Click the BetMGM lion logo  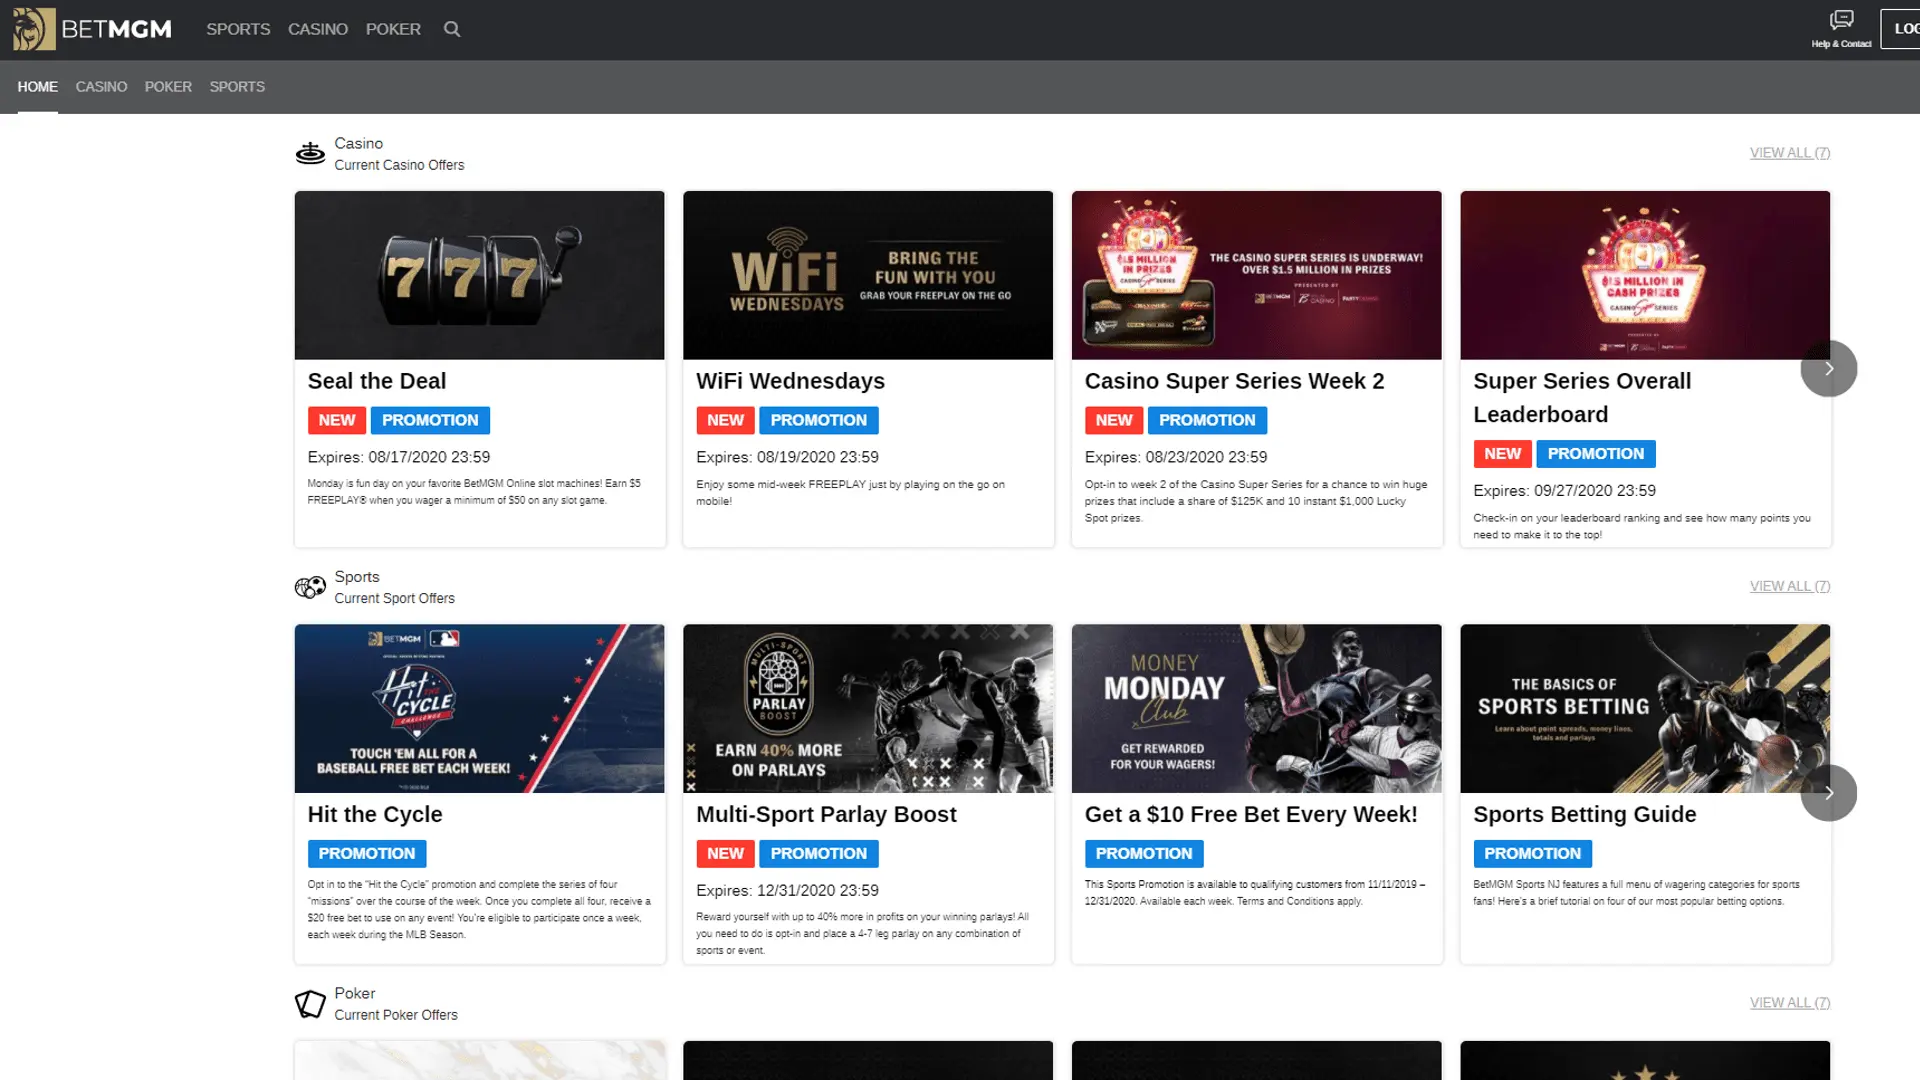click(x=34, y=29)
